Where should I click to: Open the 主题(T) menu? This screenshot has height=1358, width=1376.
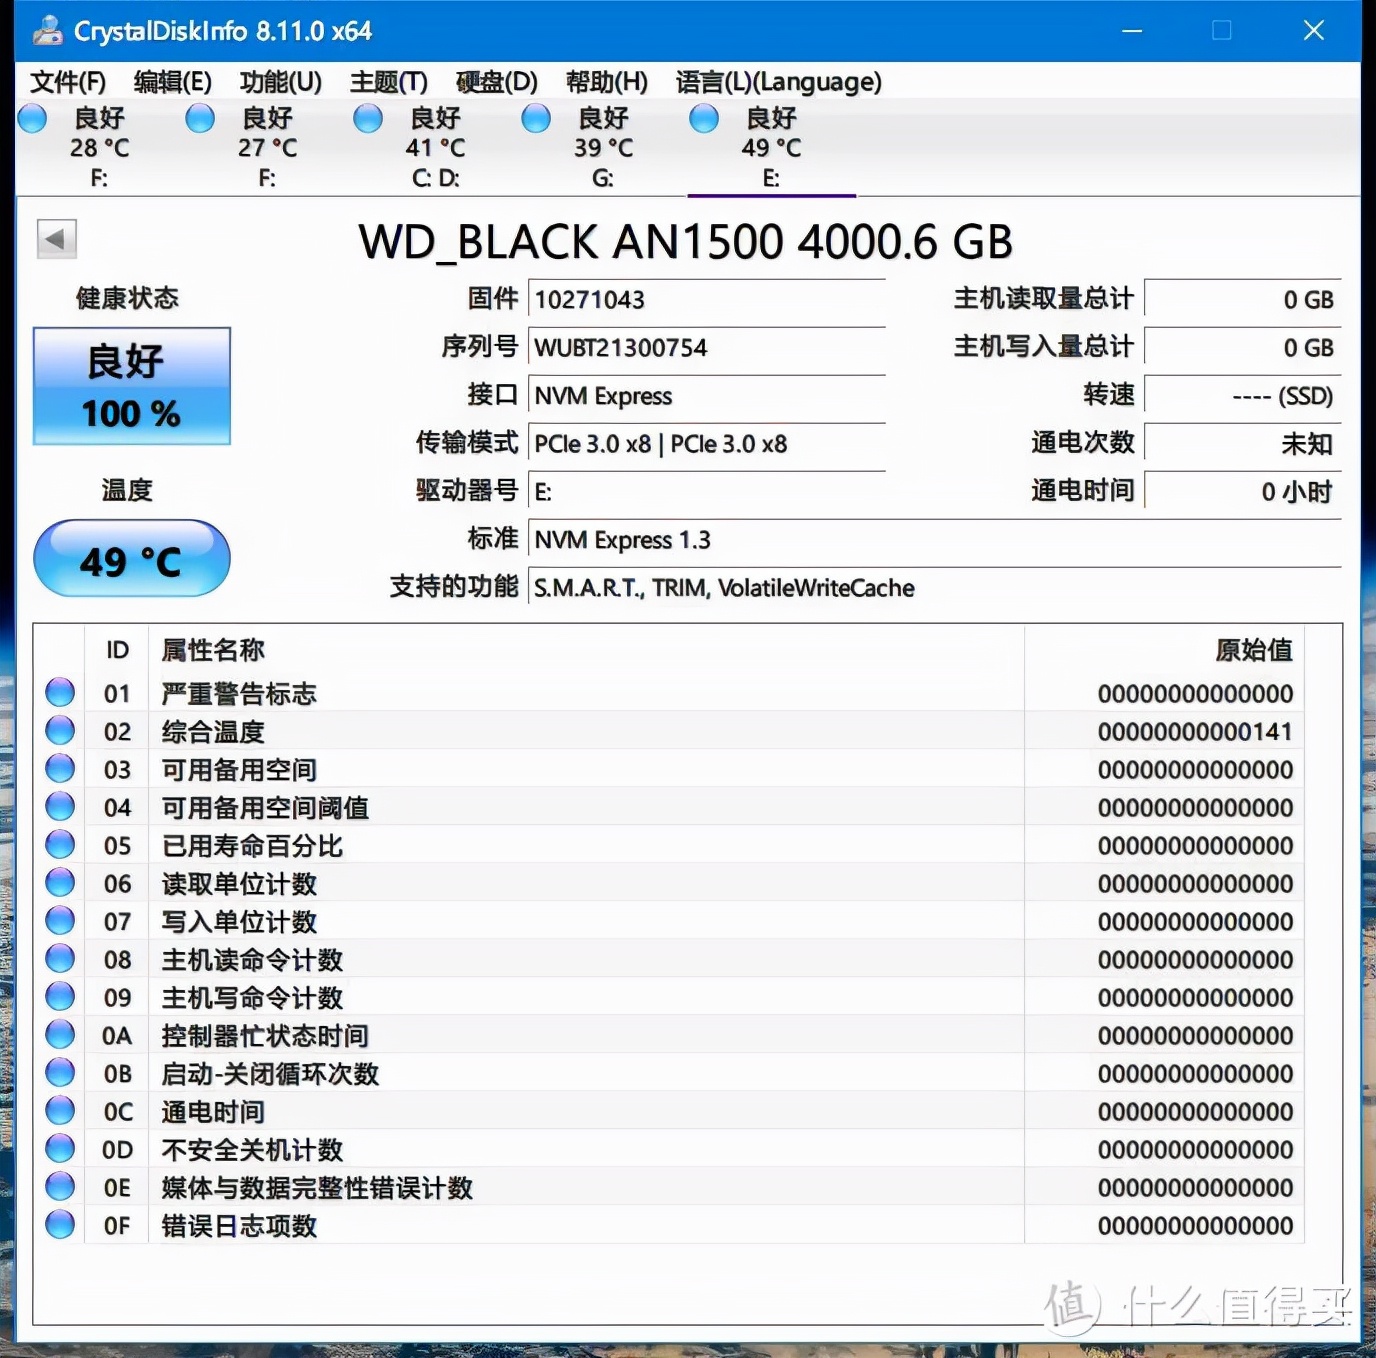389,82
